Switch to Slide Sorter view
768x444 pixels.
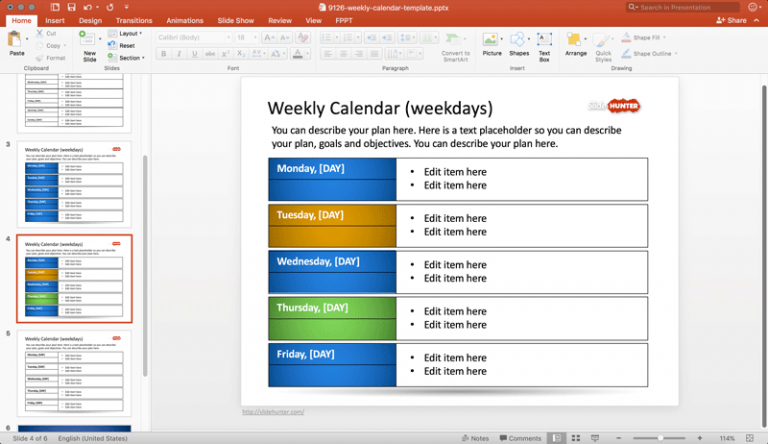(573, 438)
